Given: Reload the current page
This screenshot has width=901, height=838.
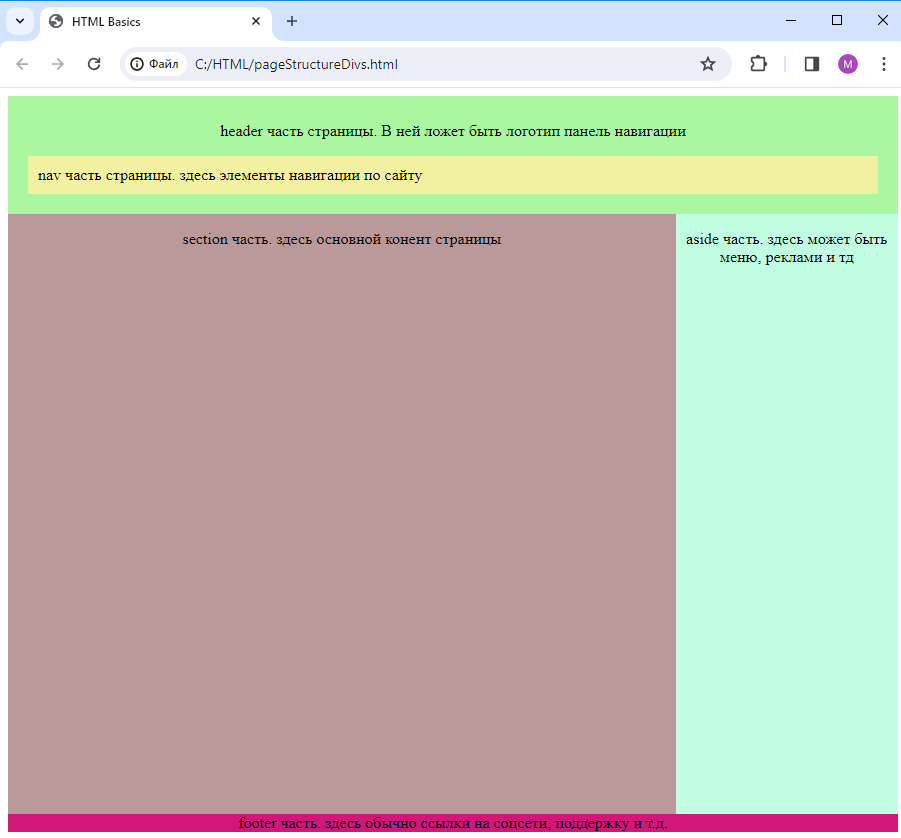Looking at the screenshot, I should (x=94, y=64).
